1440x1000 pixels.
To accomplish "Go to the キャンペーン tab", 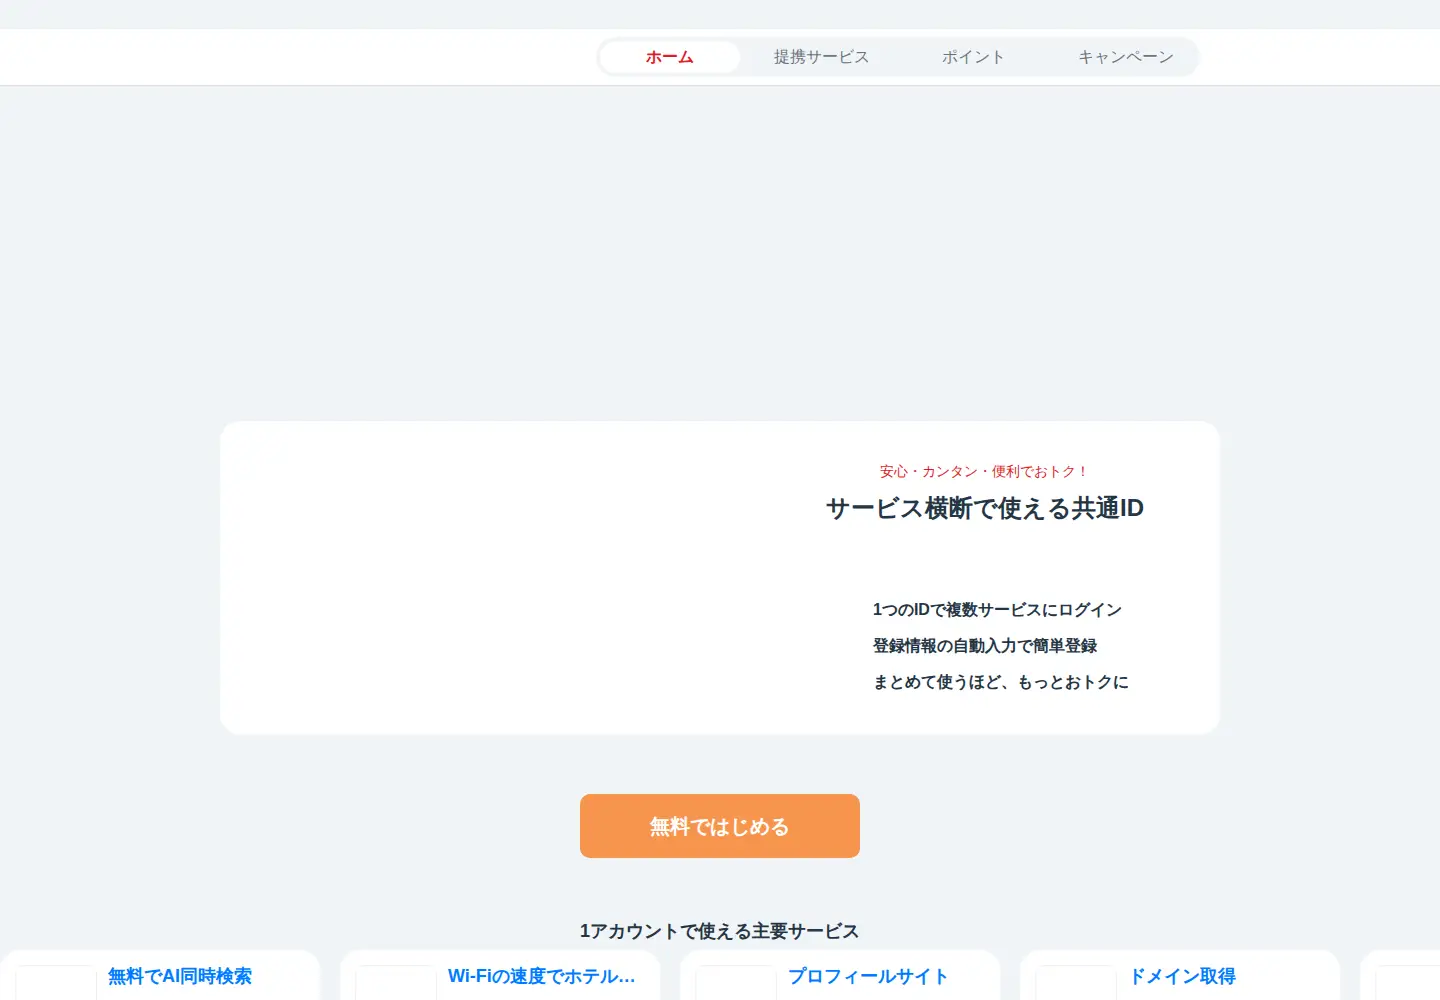I will 1125,57.
